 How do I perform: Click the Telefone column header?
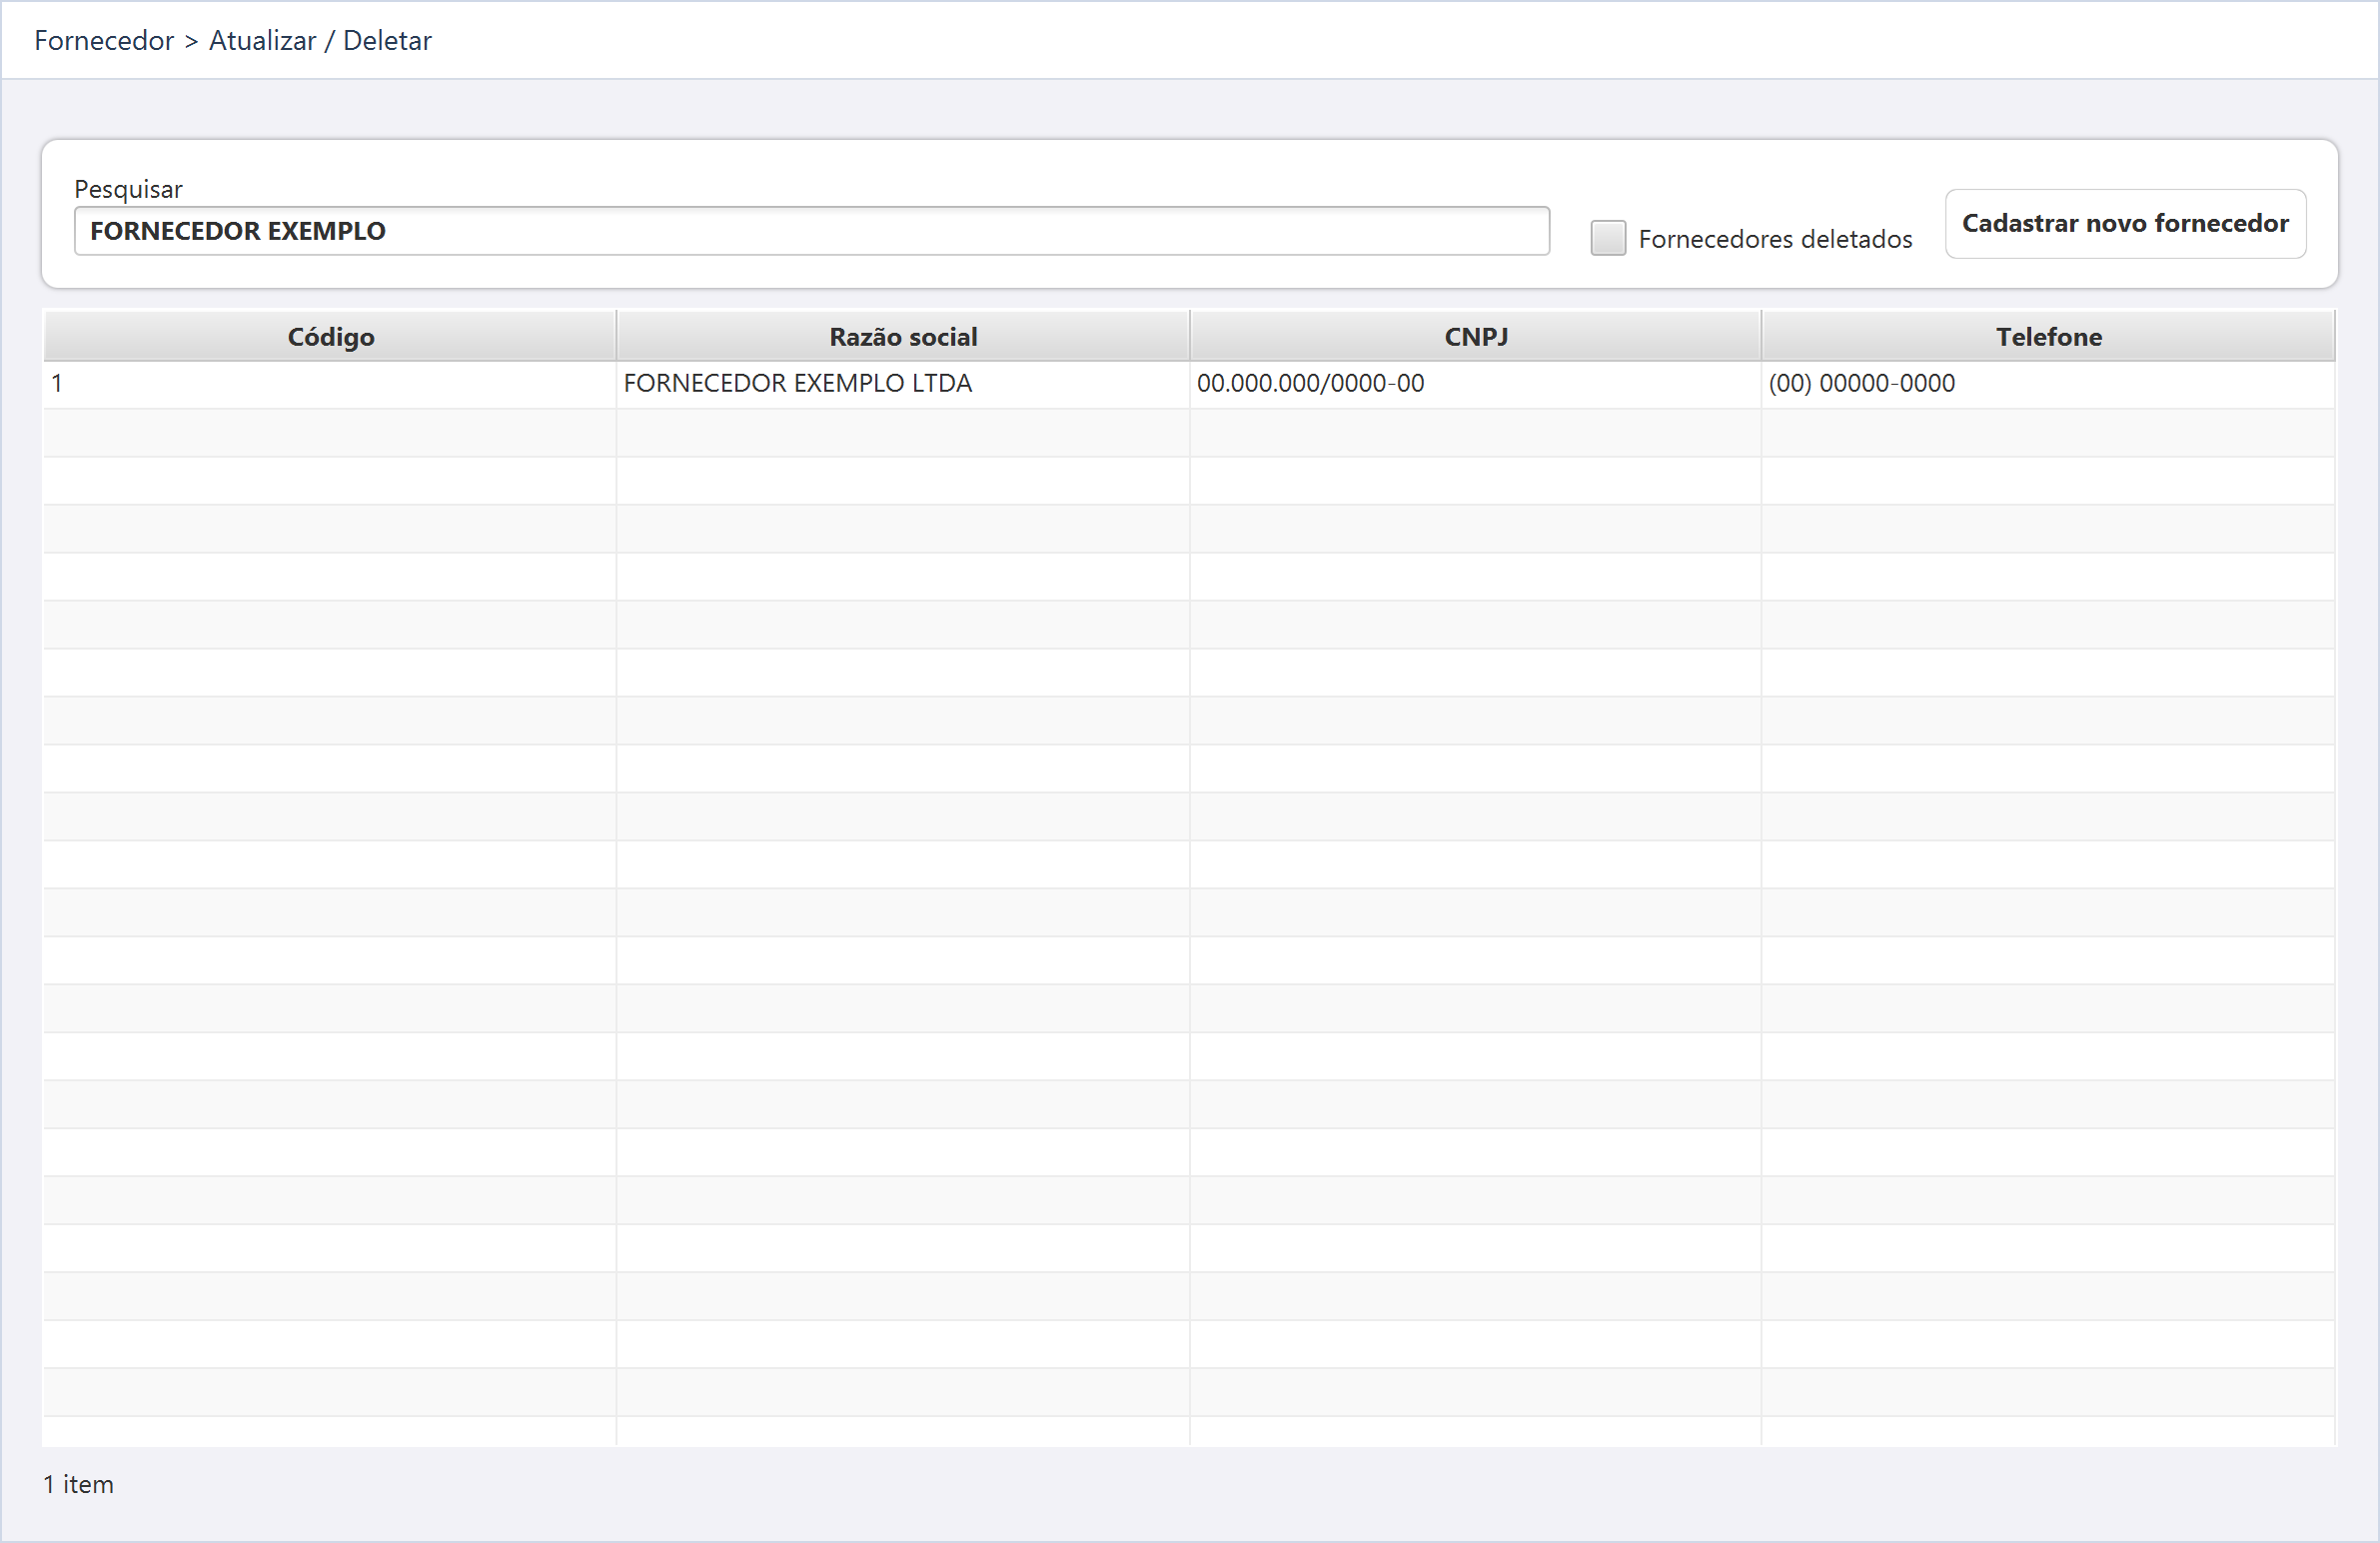click(2048, 336)
